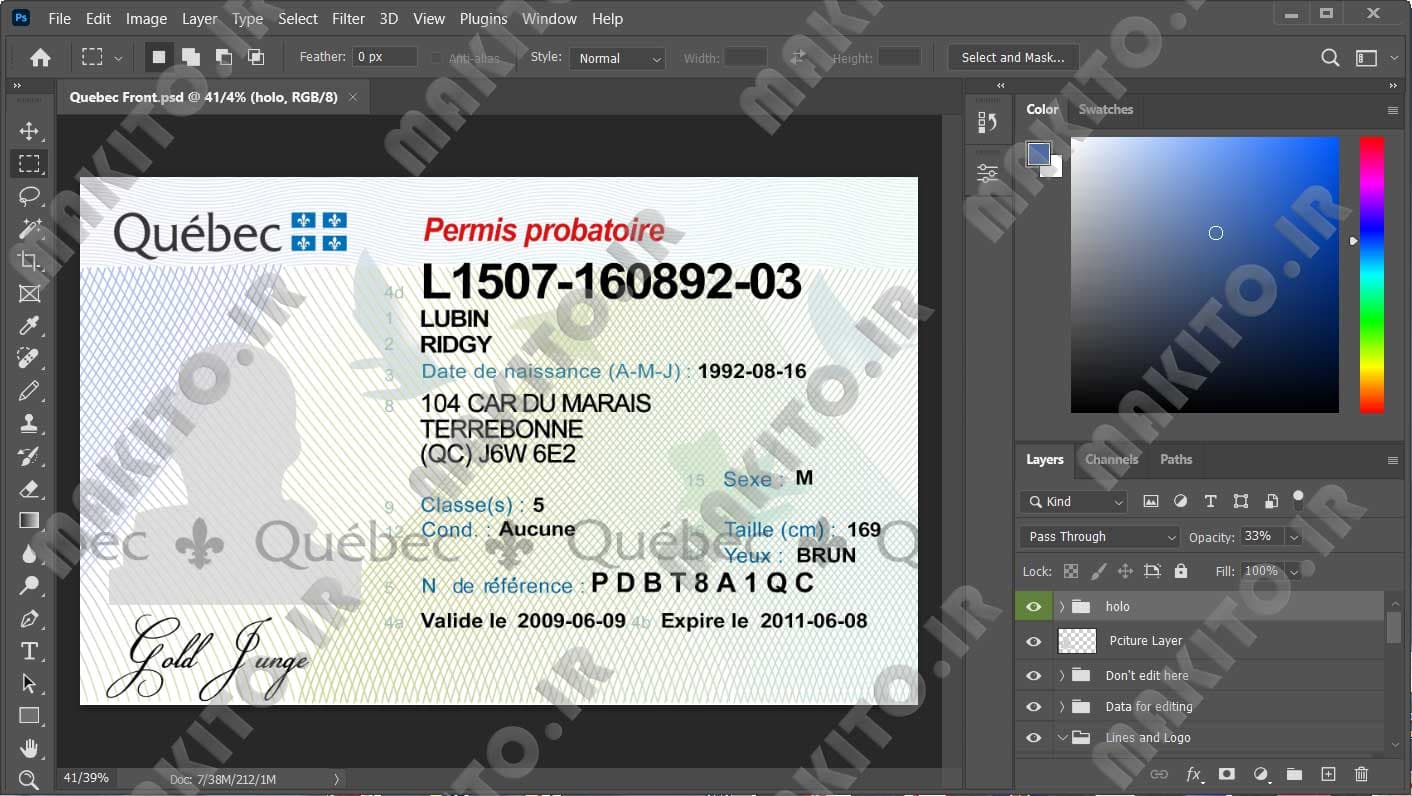
Task: Click the Select and Mask button
Action: tap(1013, 58)
